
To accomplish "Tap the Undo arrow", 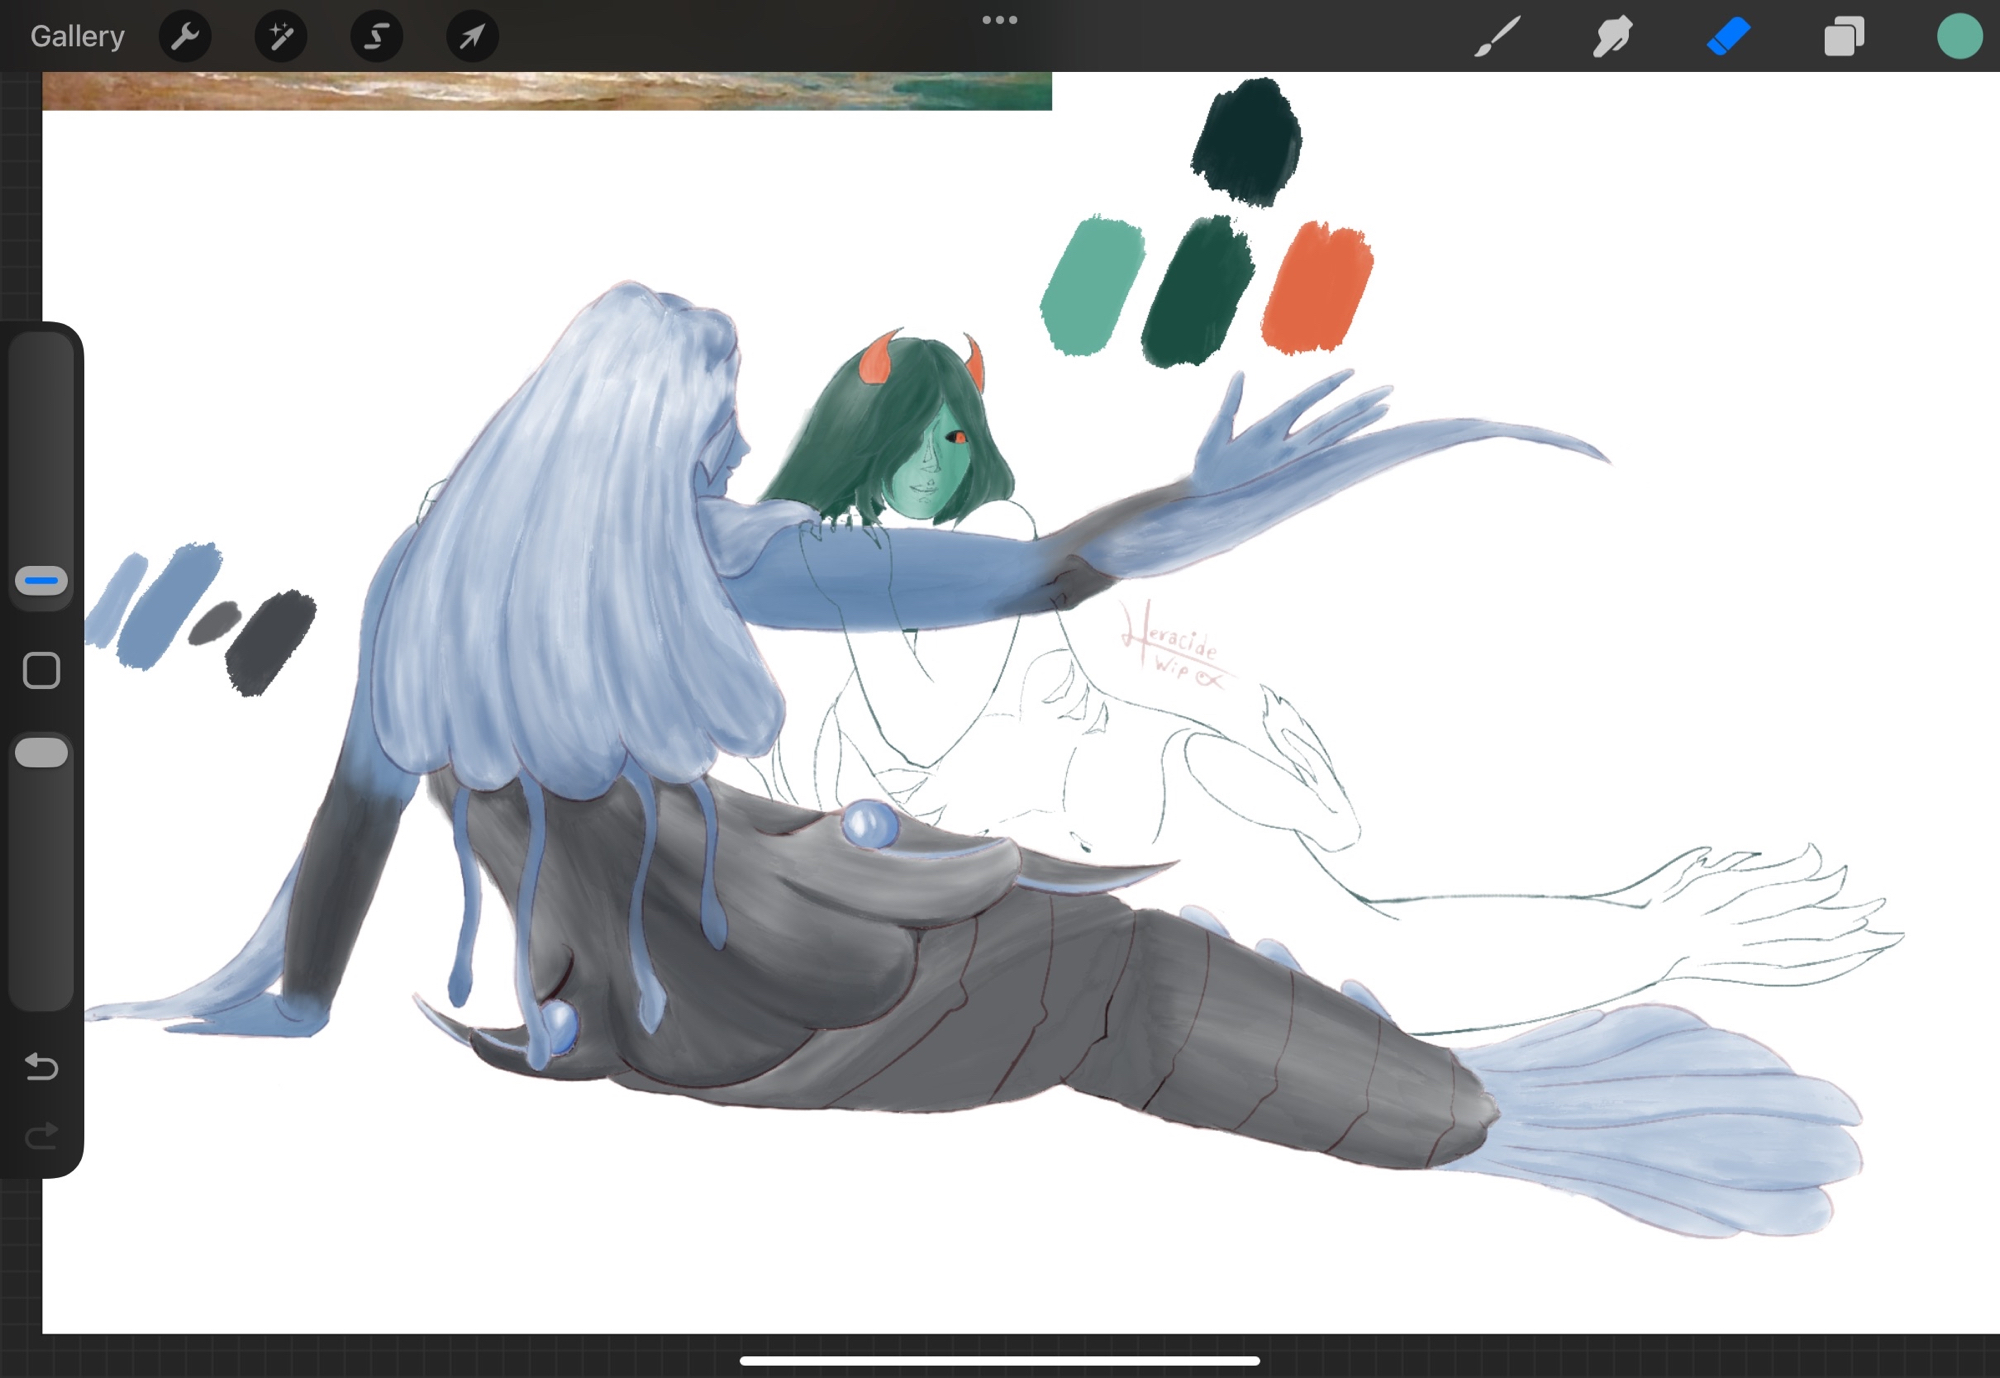I will pyautogui.click(x=41, y=1066).
